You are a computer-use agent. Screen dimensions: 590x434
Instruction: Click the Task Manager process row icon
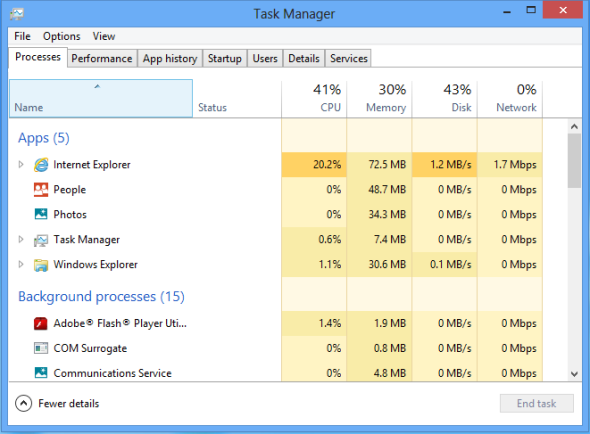41,240
